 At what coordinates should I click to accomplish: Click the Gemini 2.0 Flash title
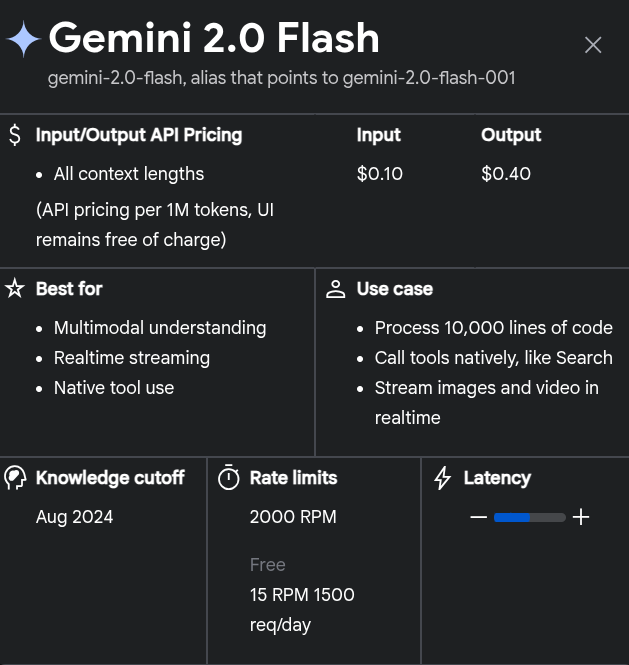(x=214, y=39)
